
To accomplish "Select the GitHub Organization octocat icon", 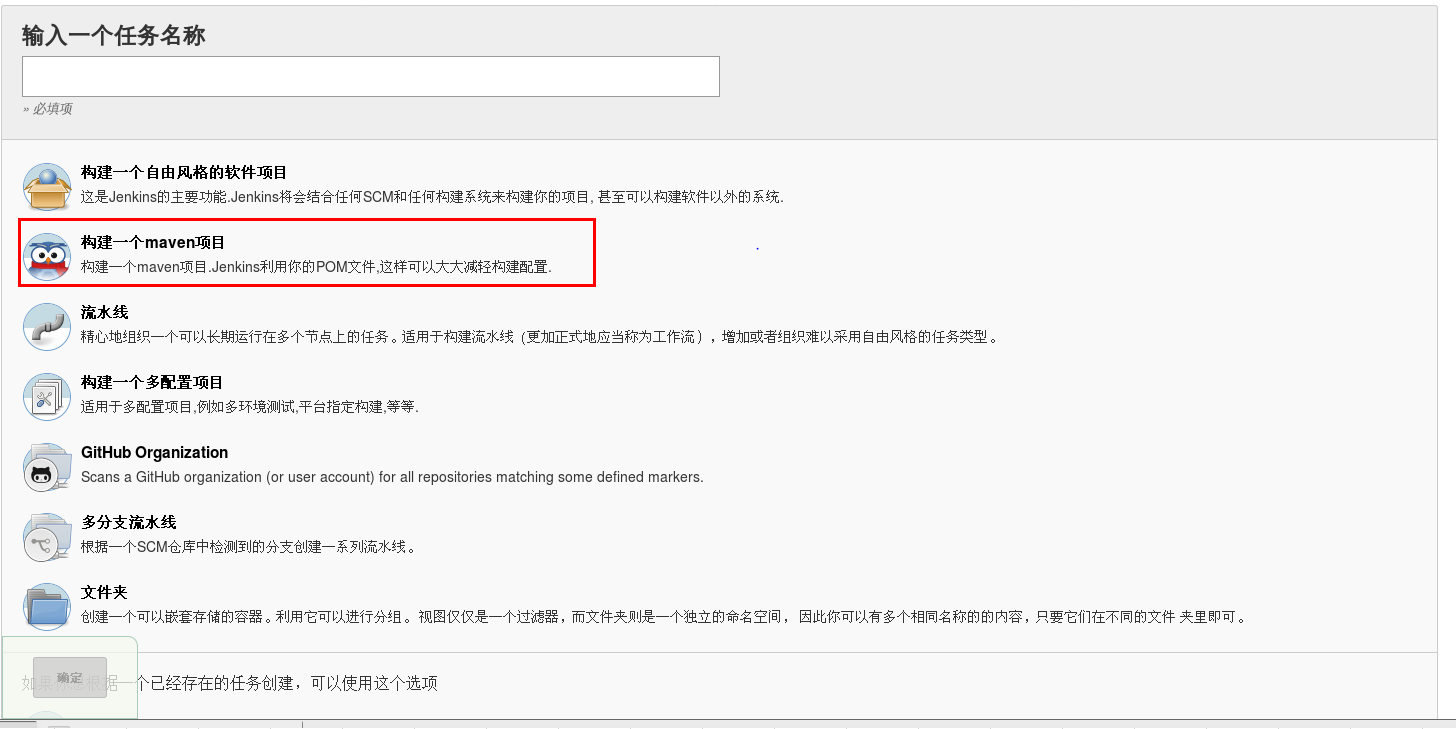I will [x=47, y=467].
